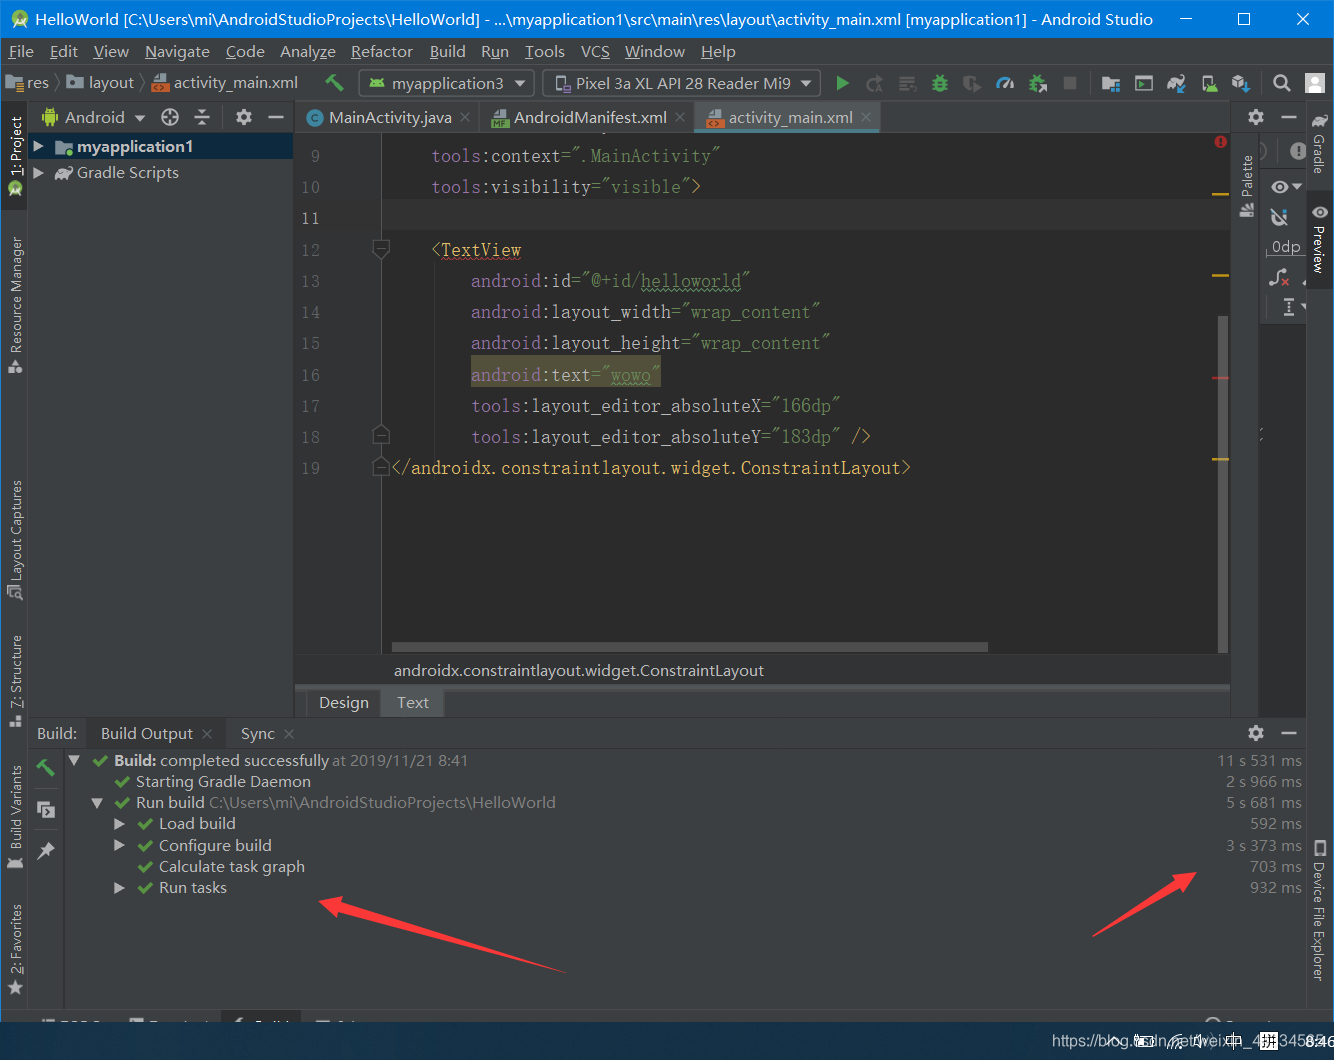
Task: Click the Apply Changes and Restart Activity icon
Action: click(x=875, y=83)
